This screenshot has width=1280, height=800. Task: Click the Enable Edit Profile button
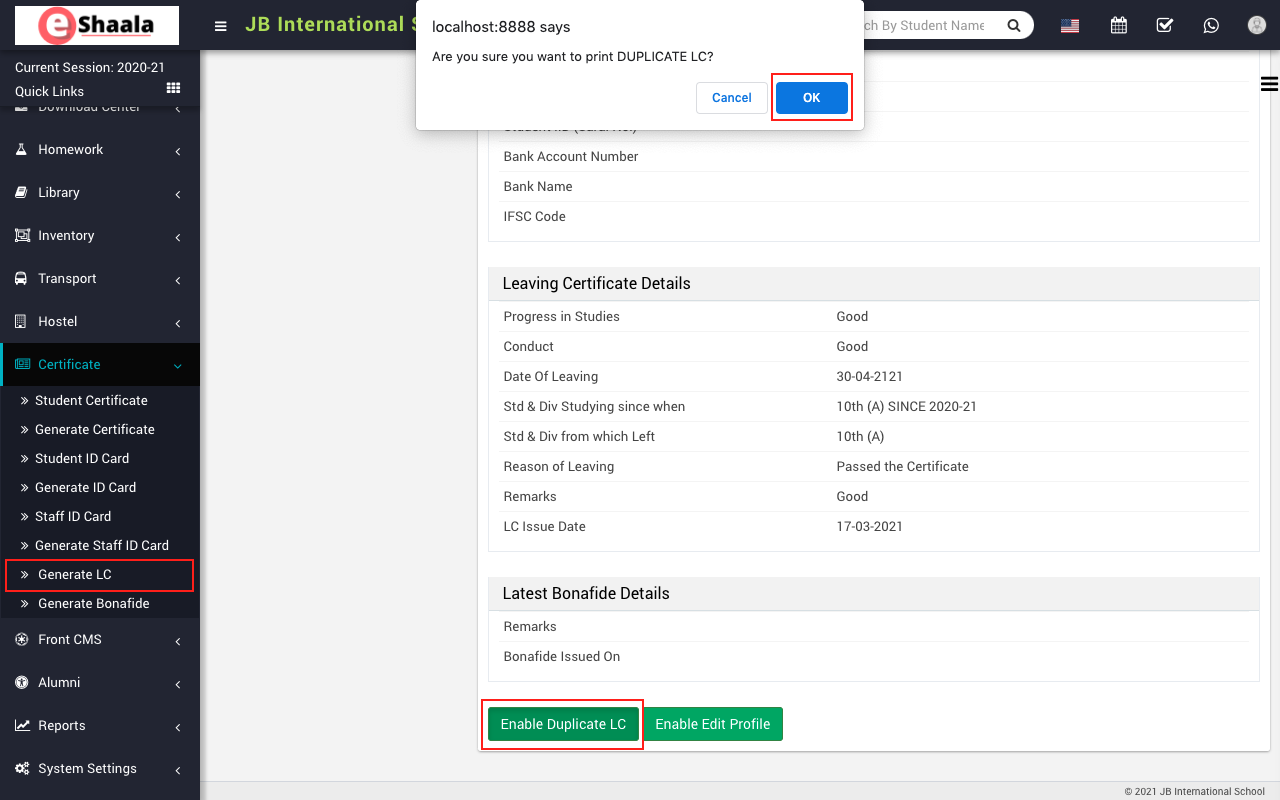[x=712, y=725]
